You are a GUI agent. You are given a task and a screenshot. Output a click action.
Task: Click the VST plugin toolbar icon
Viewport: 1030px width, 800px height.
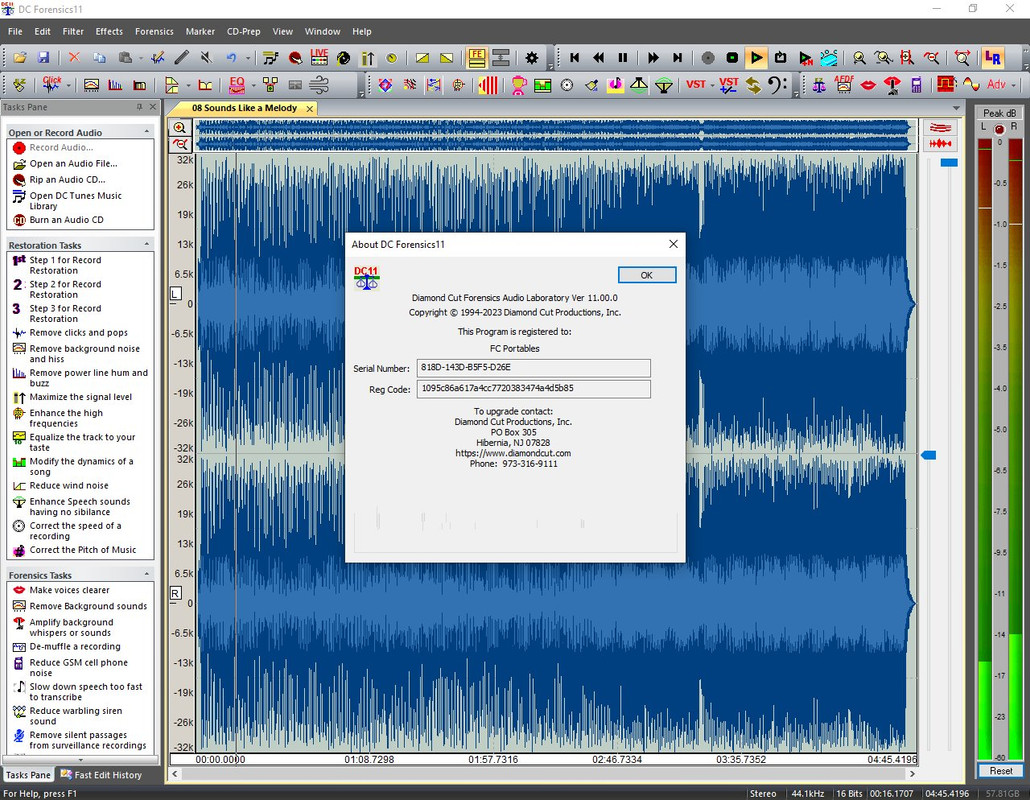[696, 84]
